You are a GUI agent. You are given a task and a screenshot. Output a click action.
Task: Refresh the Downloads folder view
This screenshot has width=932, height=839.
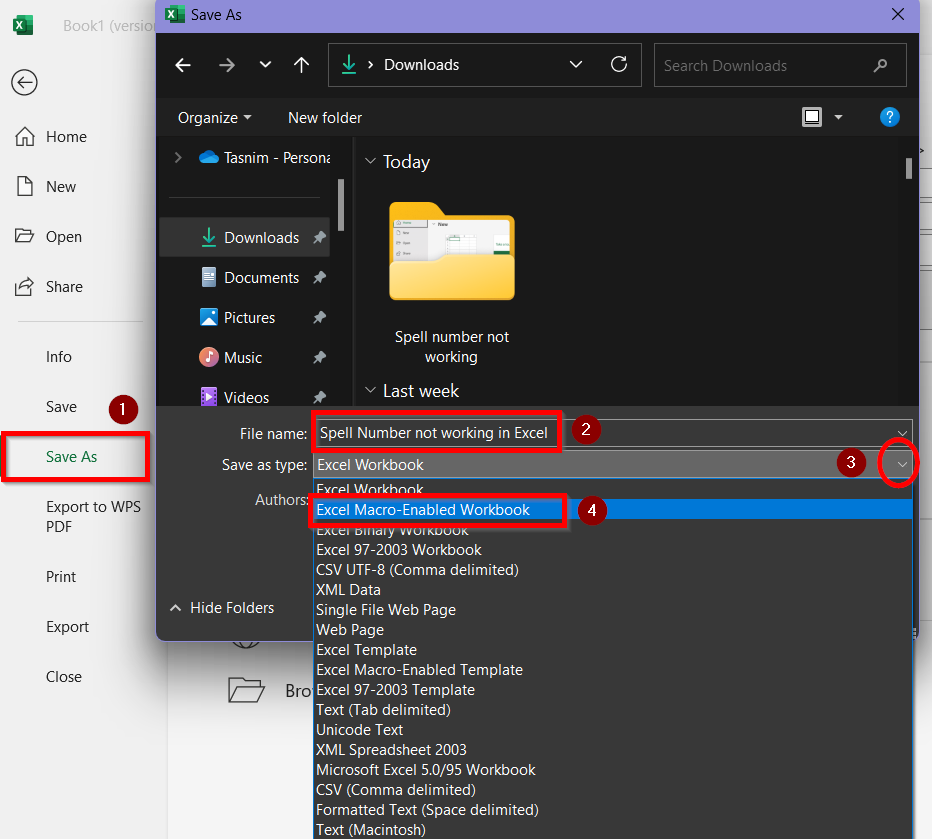tap(619, 65)
